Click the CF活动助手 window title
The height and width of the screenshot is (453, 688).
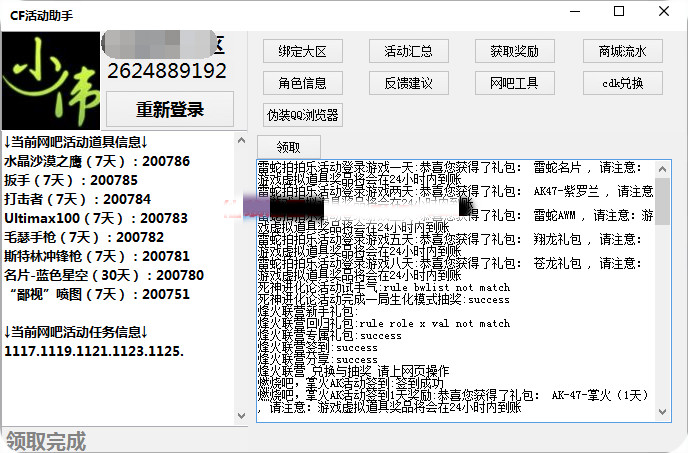pyautogui.click(x=42, y=16)
